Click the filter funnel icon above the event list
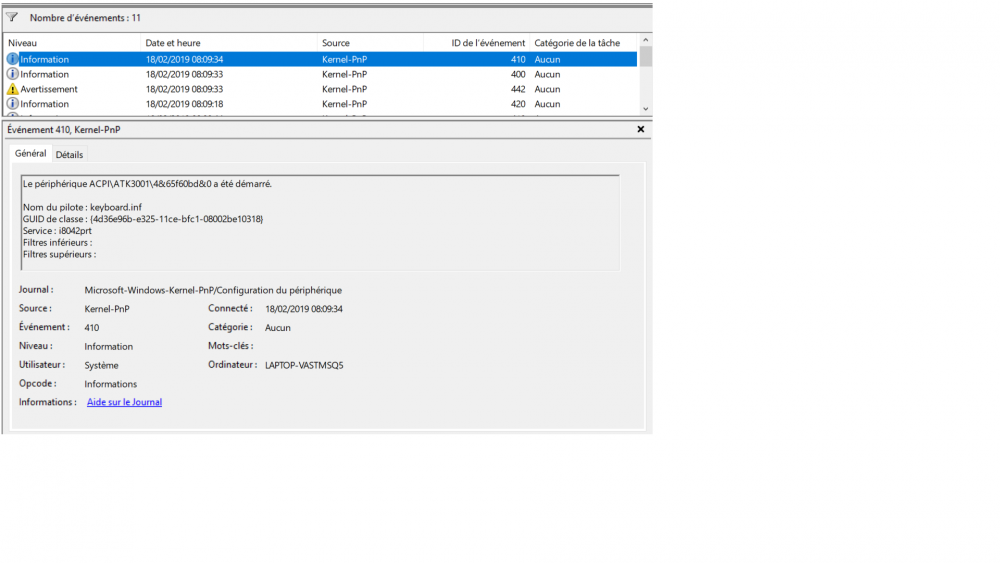This screenshot has height=563, width=1000. pyautogui.click(x=12, y=17)
